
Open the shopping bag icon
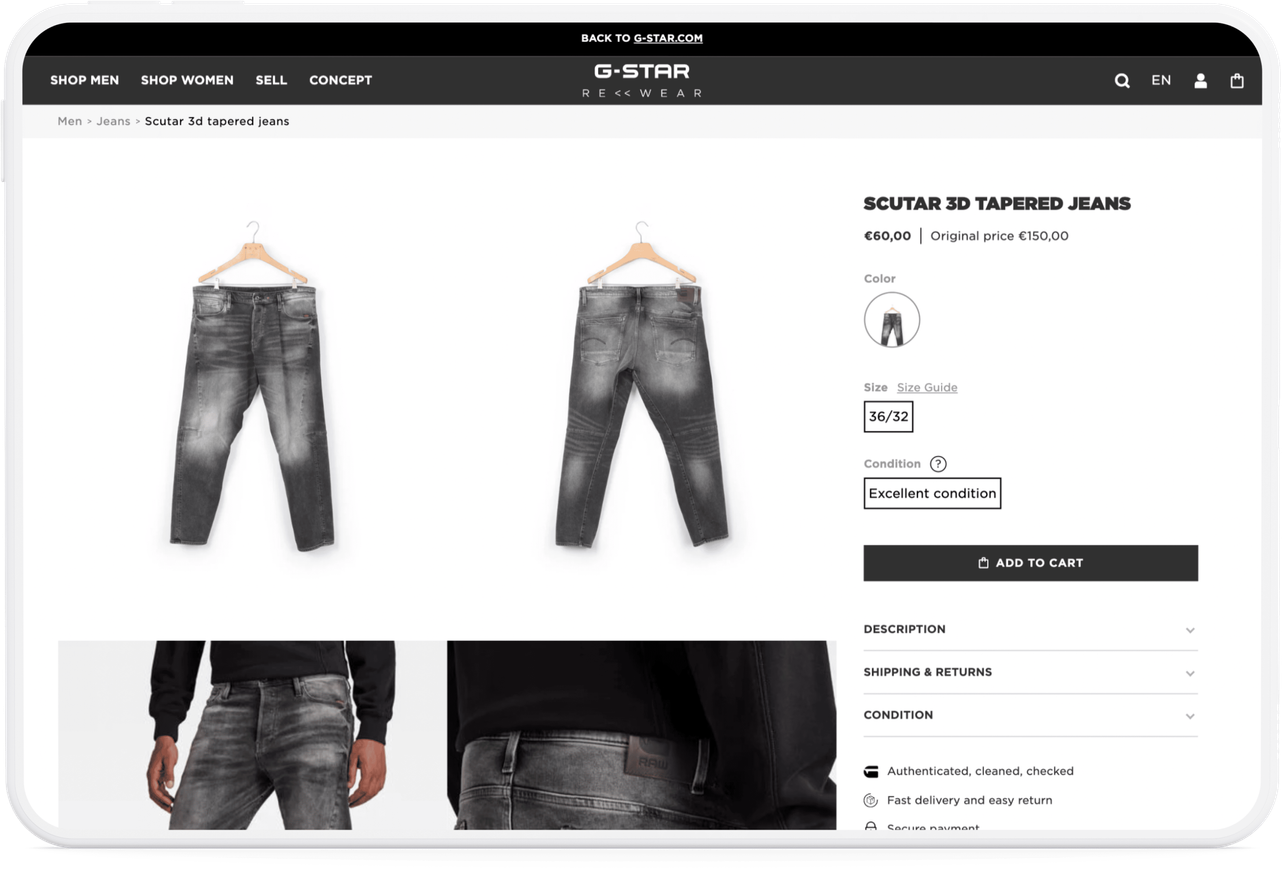(x=1237, y=81)
